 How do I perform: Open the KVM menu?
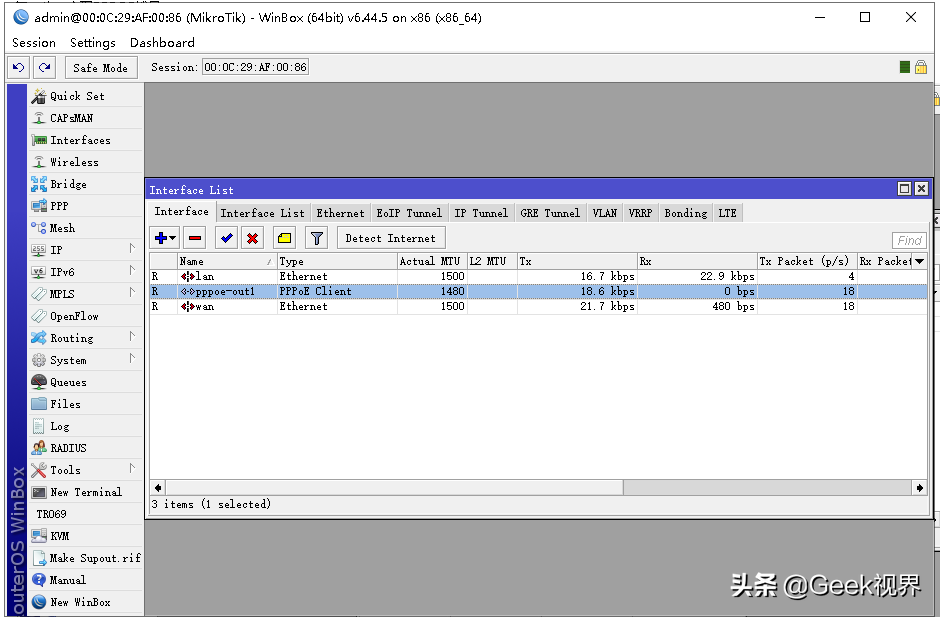[86, 536]
